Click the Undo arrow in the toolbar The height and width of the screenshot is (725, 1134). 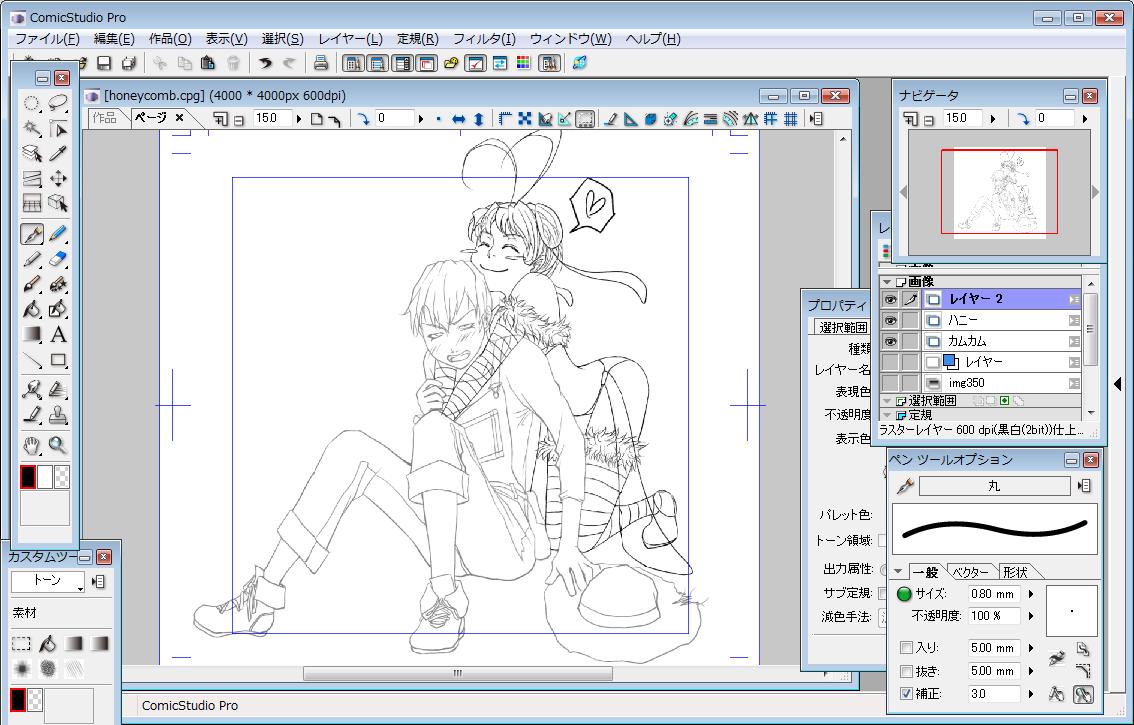(265, 64)
